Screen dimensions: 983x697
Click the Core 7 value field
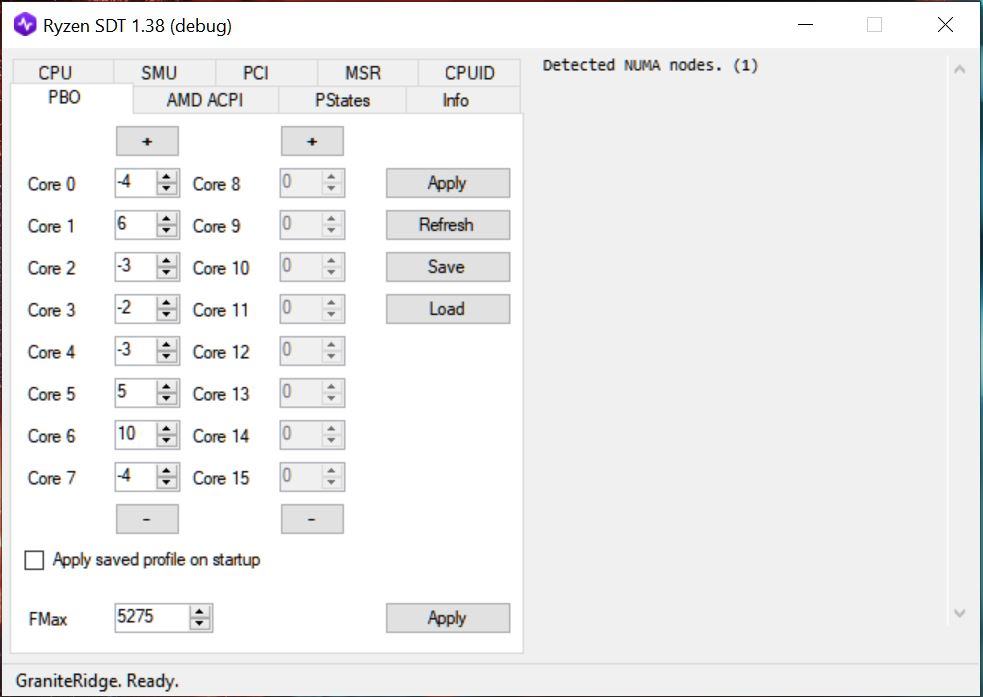135,477
